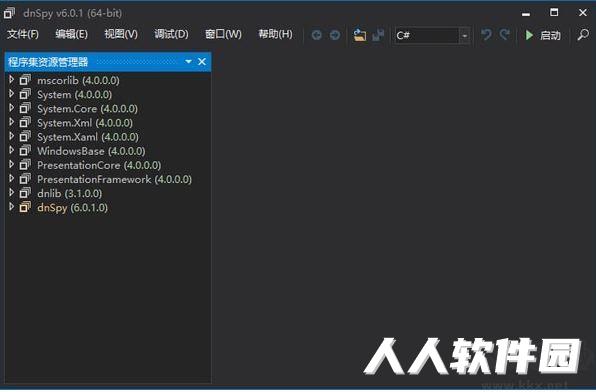Click the search magnifier icon
The height and width of the screenshot is (392, 596).
[583, 35]
